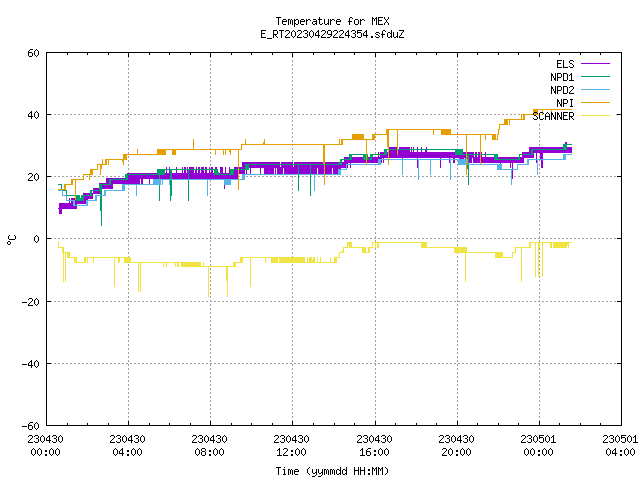Click the x-axis tick 230430 00:00
The height and width of the screenshot is (480, 640).
pos(45,446)
